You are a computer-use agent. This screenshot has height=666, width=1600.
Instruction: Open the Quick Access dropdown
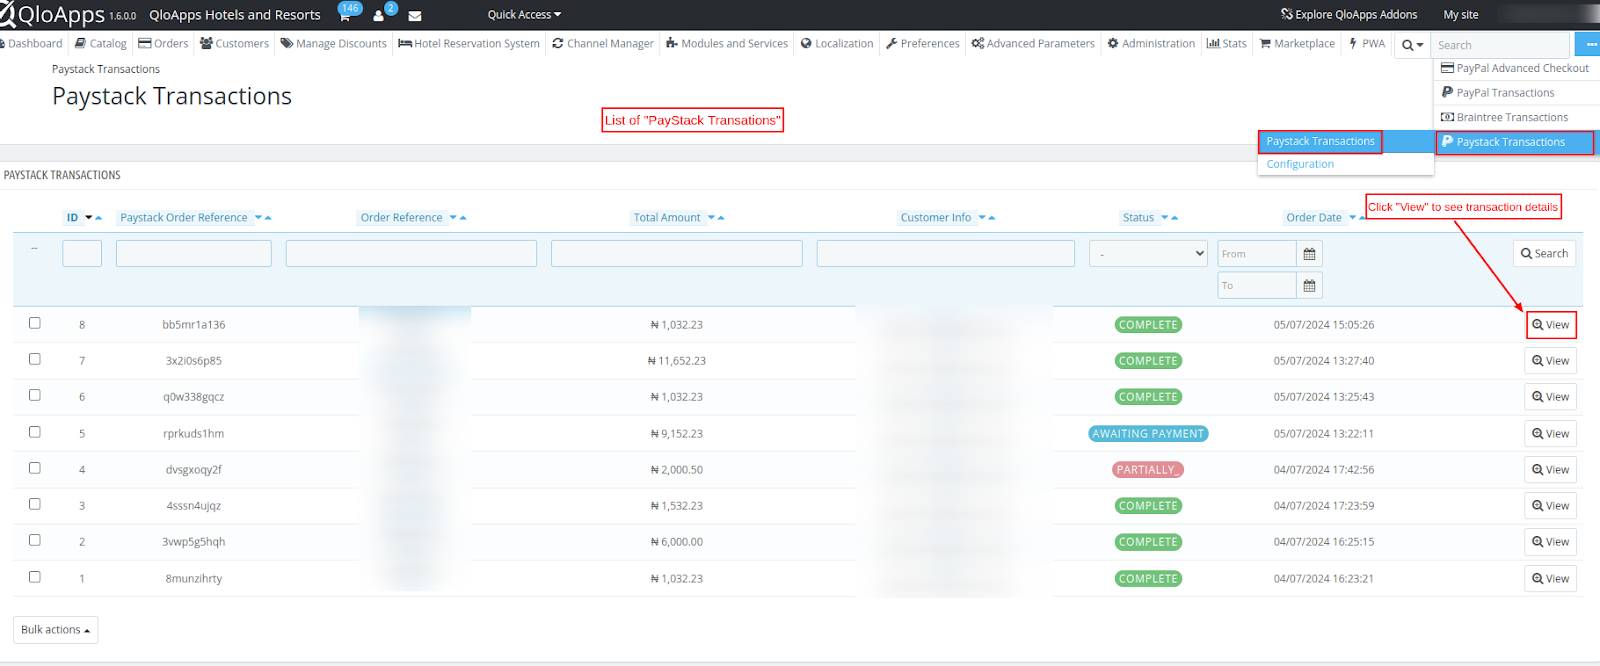[524, 15]
